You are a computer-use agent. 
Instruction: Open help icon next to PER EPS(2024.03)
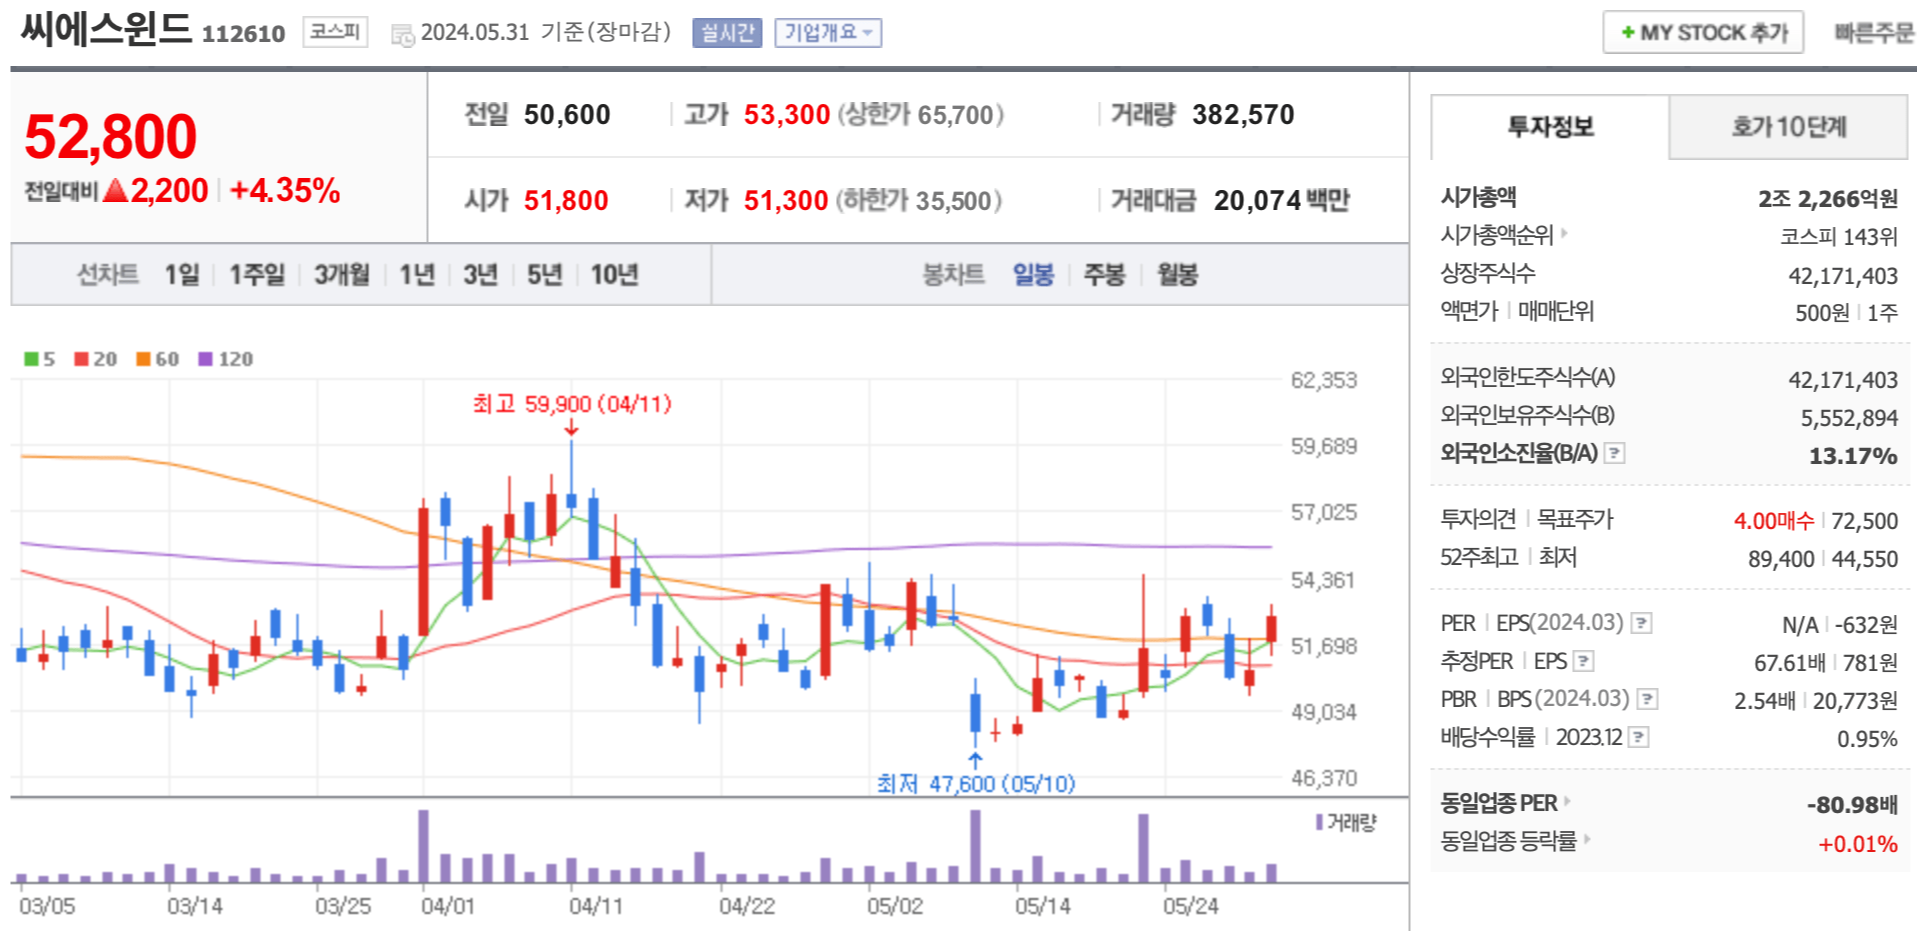1641,624
